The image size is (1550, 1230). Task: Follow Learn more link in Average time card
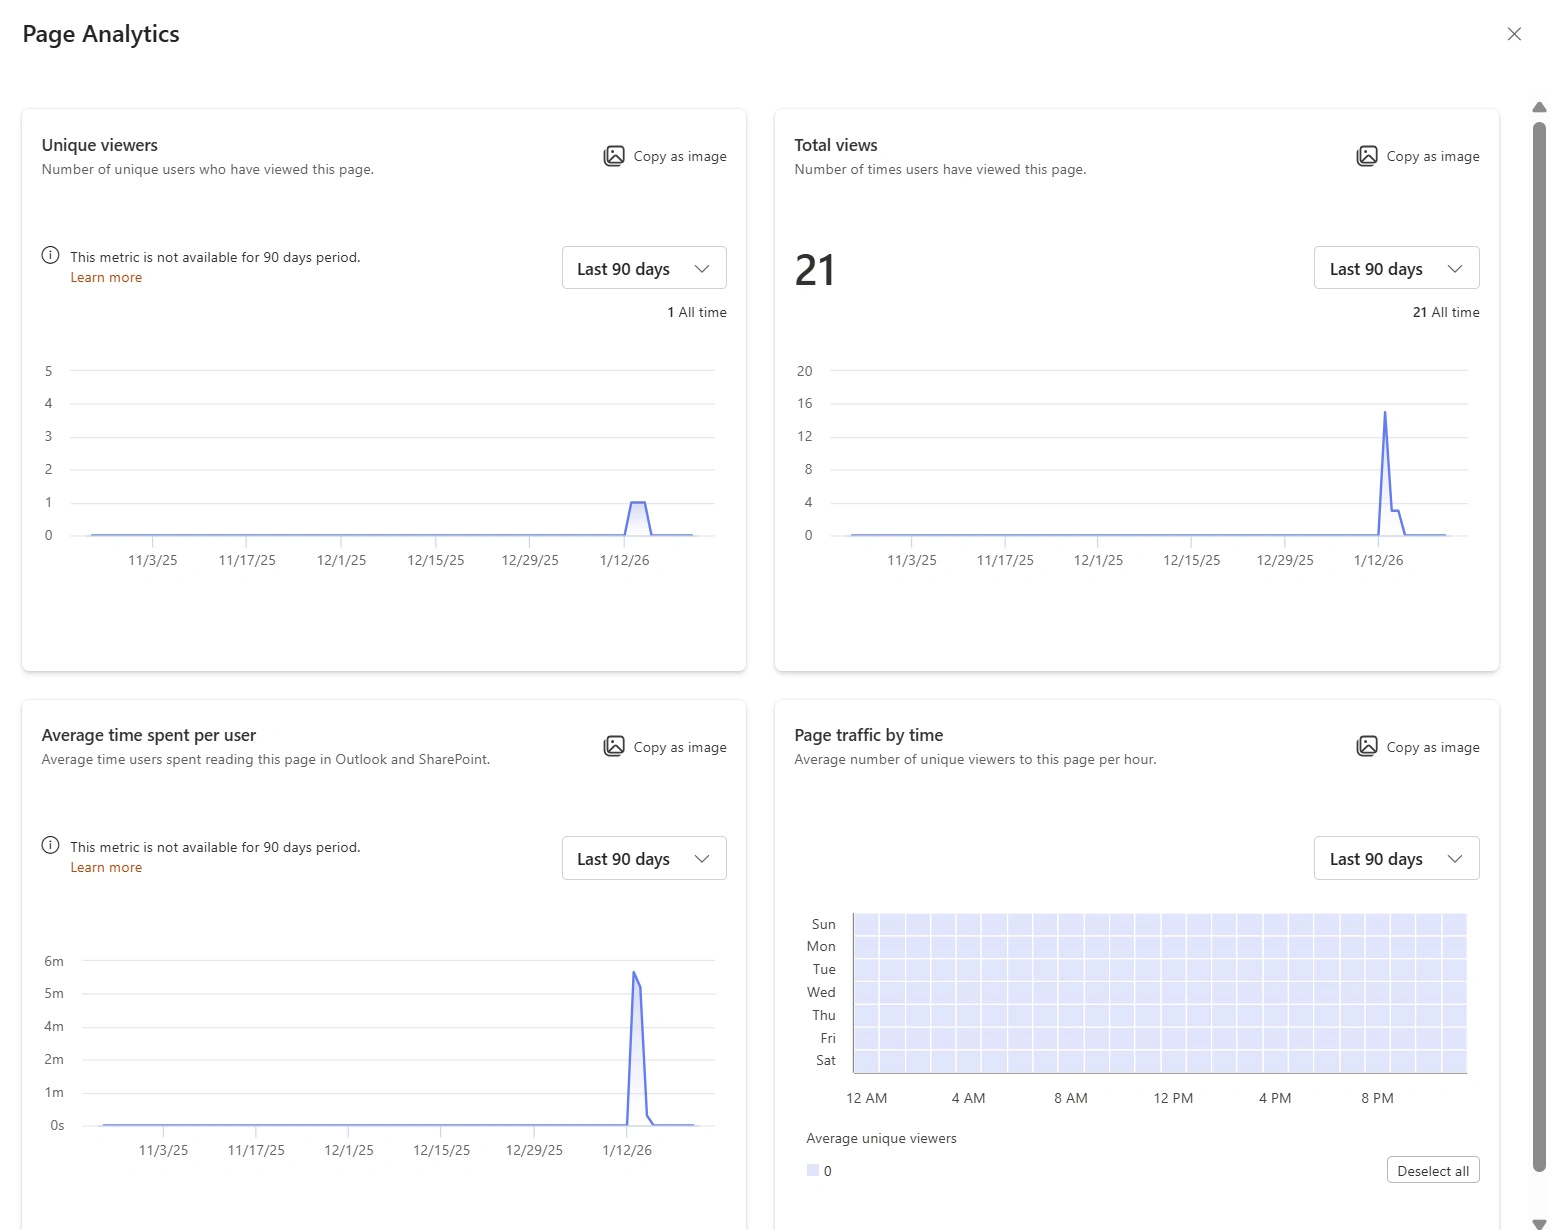coord(106,868)
